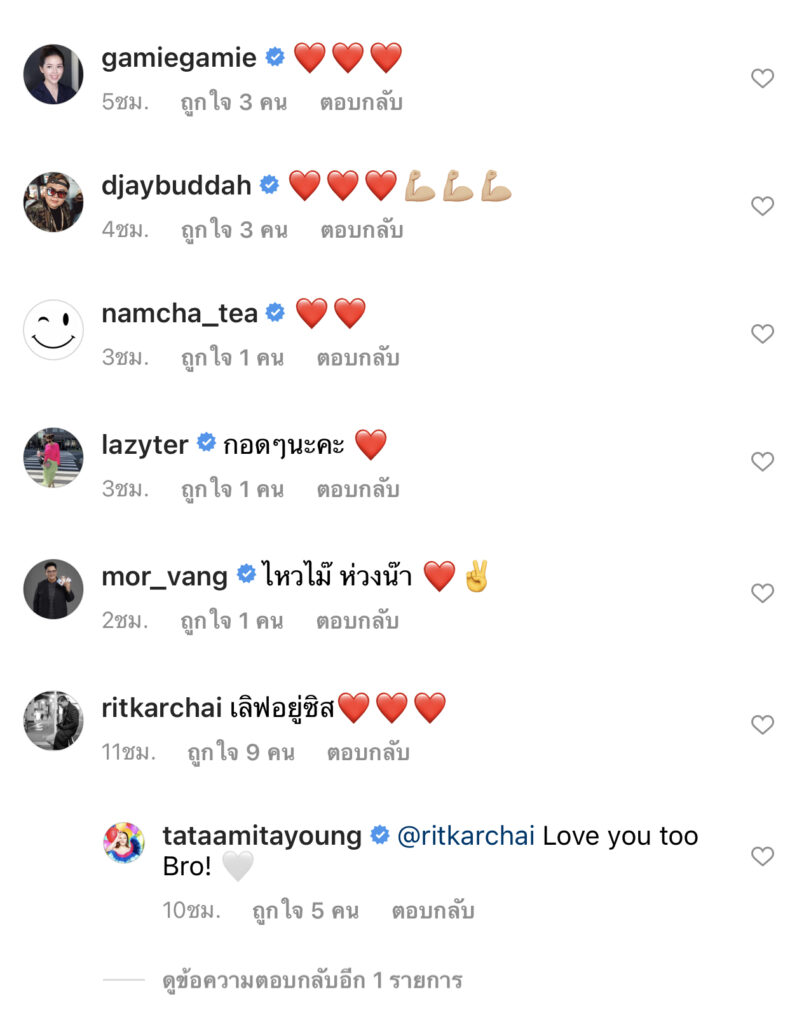Open mor_vang's profile avatar
The height and width of the screenshot is (1024, 811).
53,589
